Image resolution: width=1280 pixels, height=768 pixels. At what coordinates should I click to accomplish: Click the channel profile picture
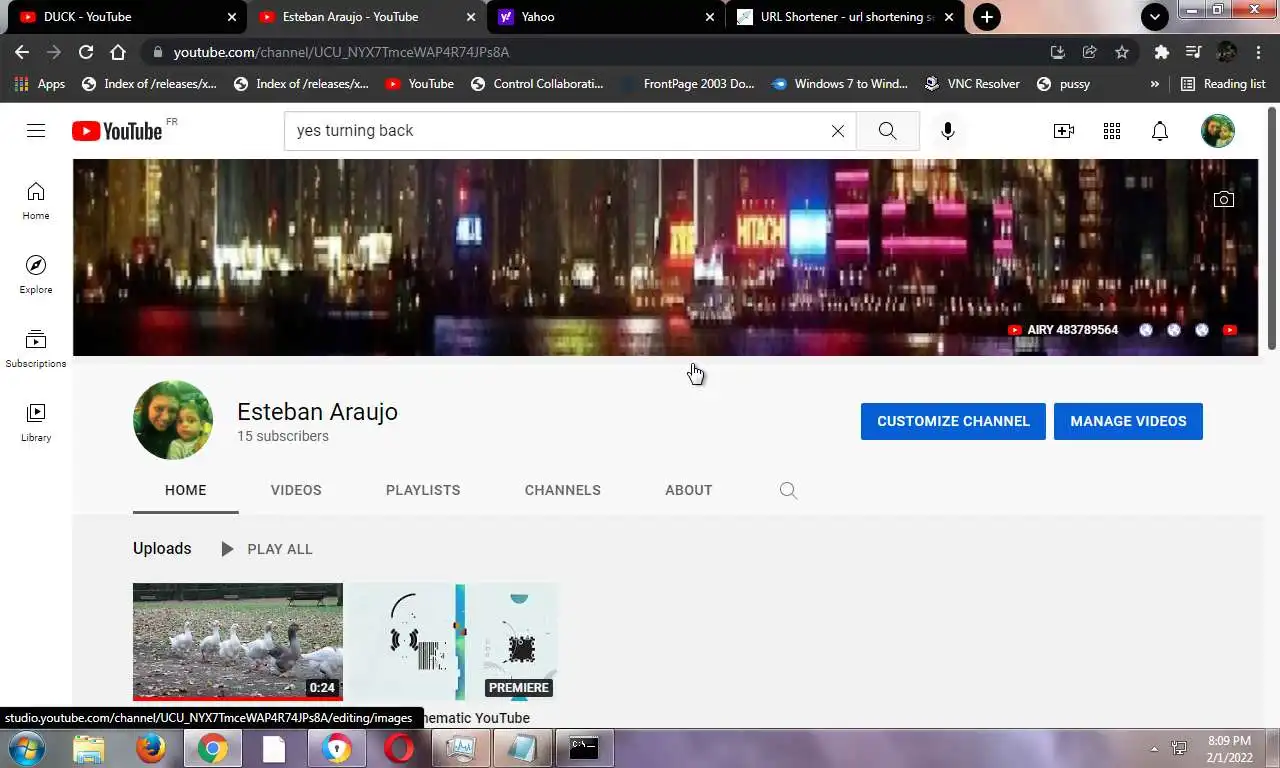click(173, 420)
